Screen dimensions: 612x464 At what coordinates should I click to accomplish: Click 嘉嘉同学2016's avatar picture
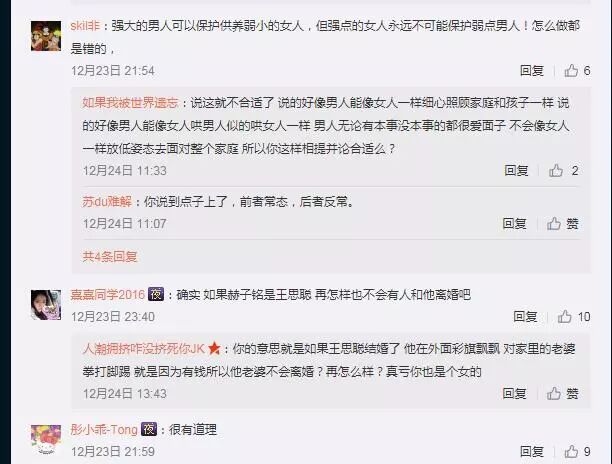(46, 305)
